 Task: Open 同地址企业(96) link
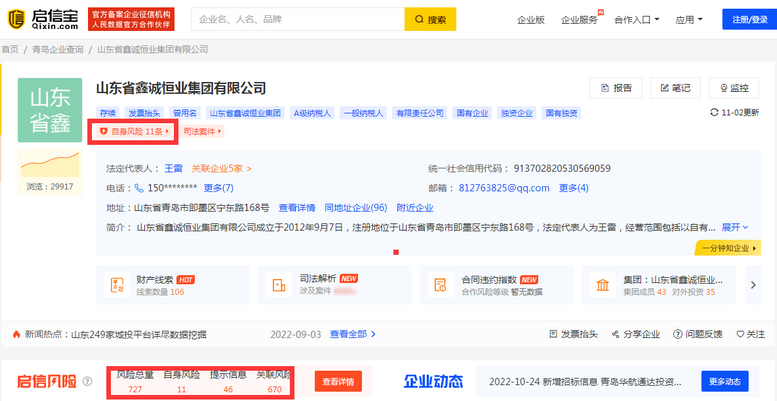[356, 208]
